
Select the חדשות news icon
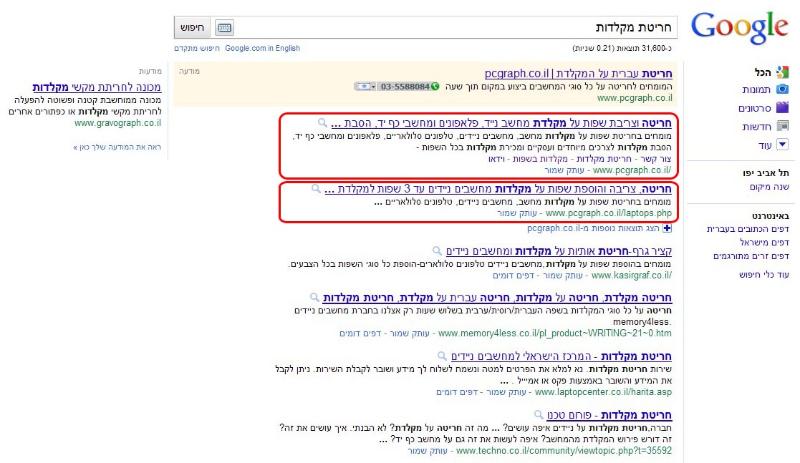(782, 126)
